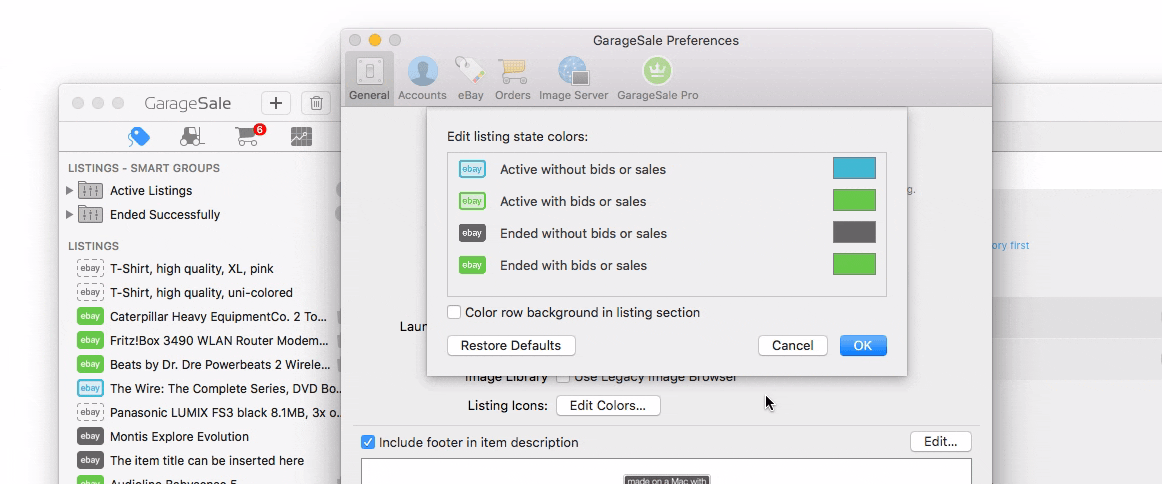Click ebay icon of T-Shirt XL pink listing
The width and height of the screenshot is (1162, 484).
click(x=90, y=268)
